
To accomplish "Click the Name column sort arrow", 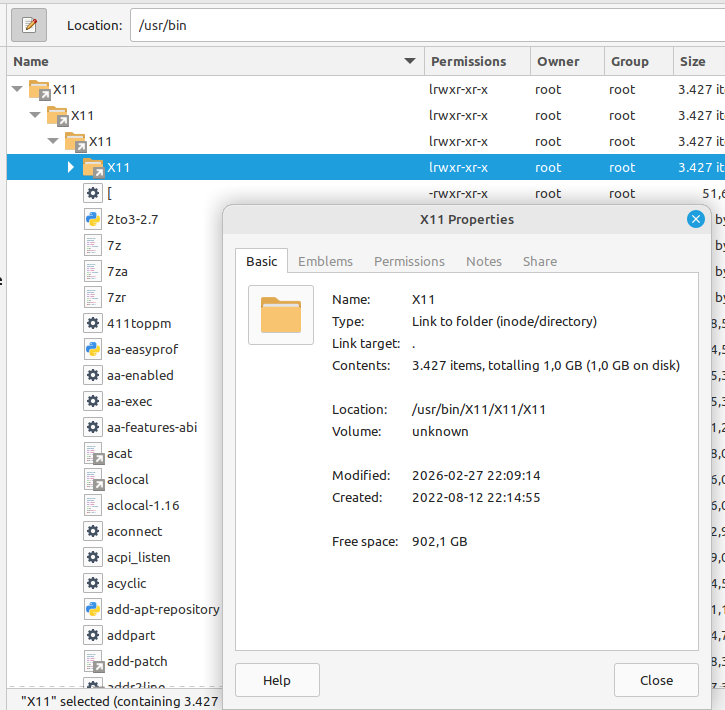I will point(409,62).
